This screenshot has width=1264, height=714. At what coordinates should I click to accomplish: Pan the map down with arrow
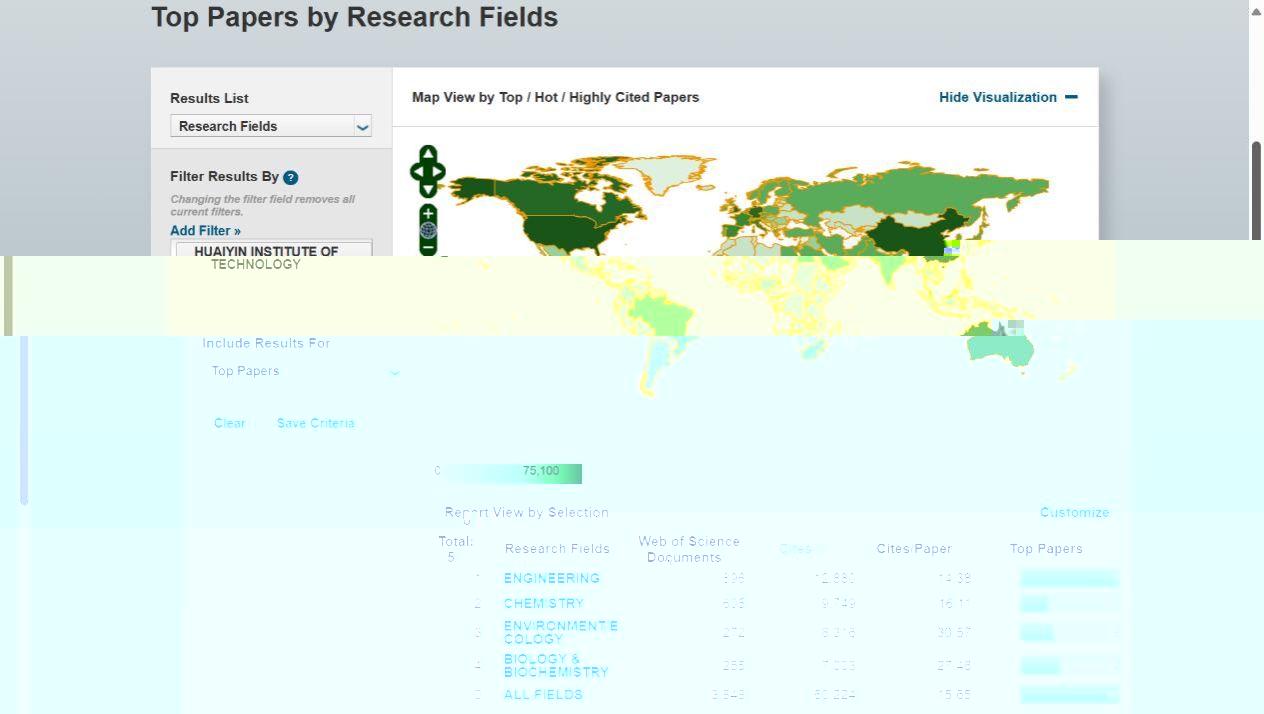[428, 189]
